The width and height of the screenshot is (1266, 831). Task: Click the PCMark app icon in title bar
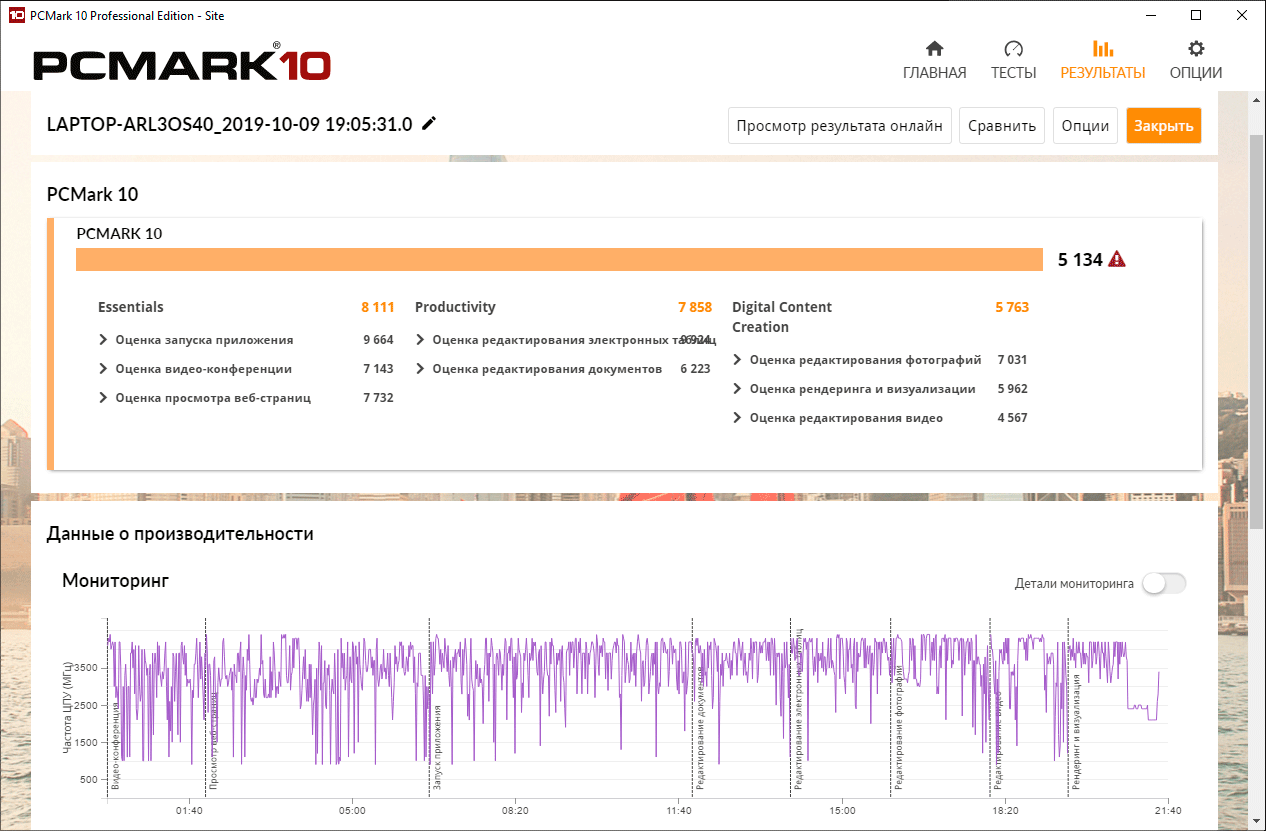coord(16,15)
